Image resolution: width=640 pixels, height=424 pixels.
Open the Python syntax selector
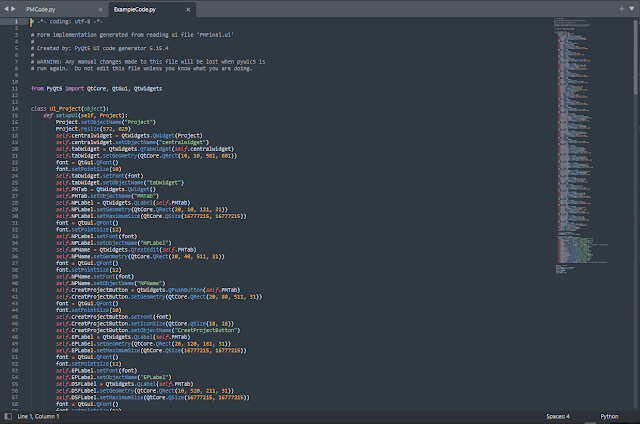[609, 416]
